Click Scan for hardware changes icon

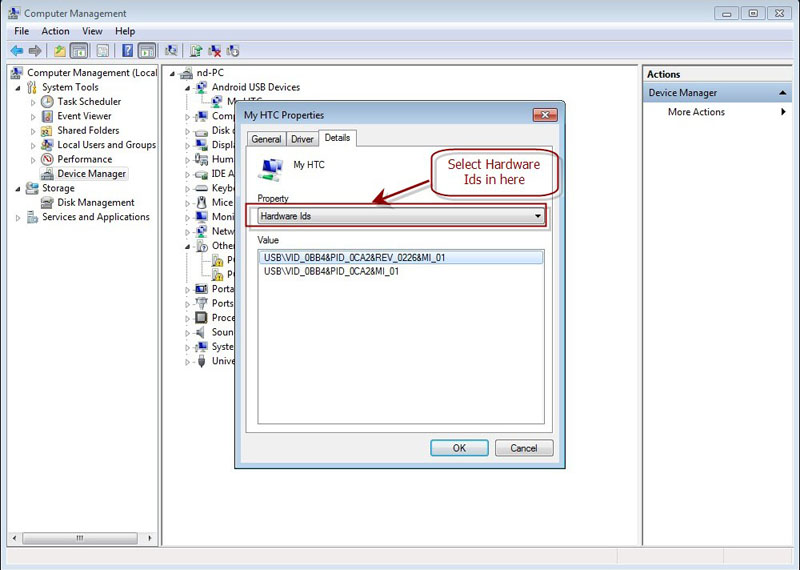point(171,51)
